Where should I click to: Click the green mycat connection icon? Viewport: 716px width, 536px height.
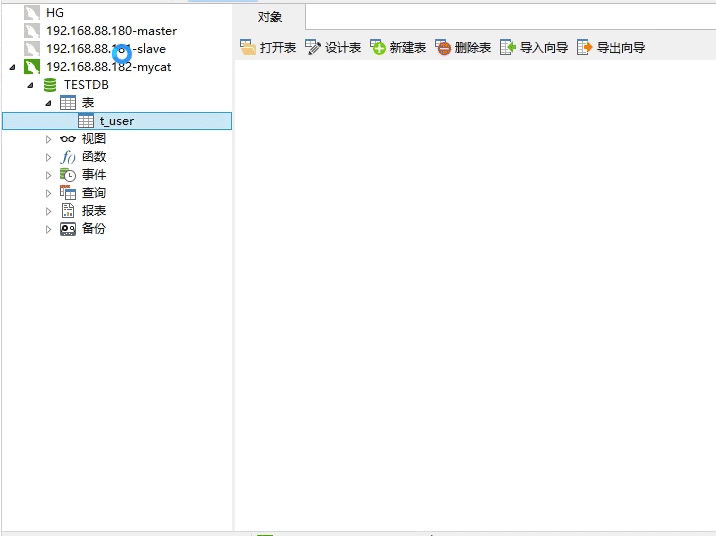coord(32,67)
